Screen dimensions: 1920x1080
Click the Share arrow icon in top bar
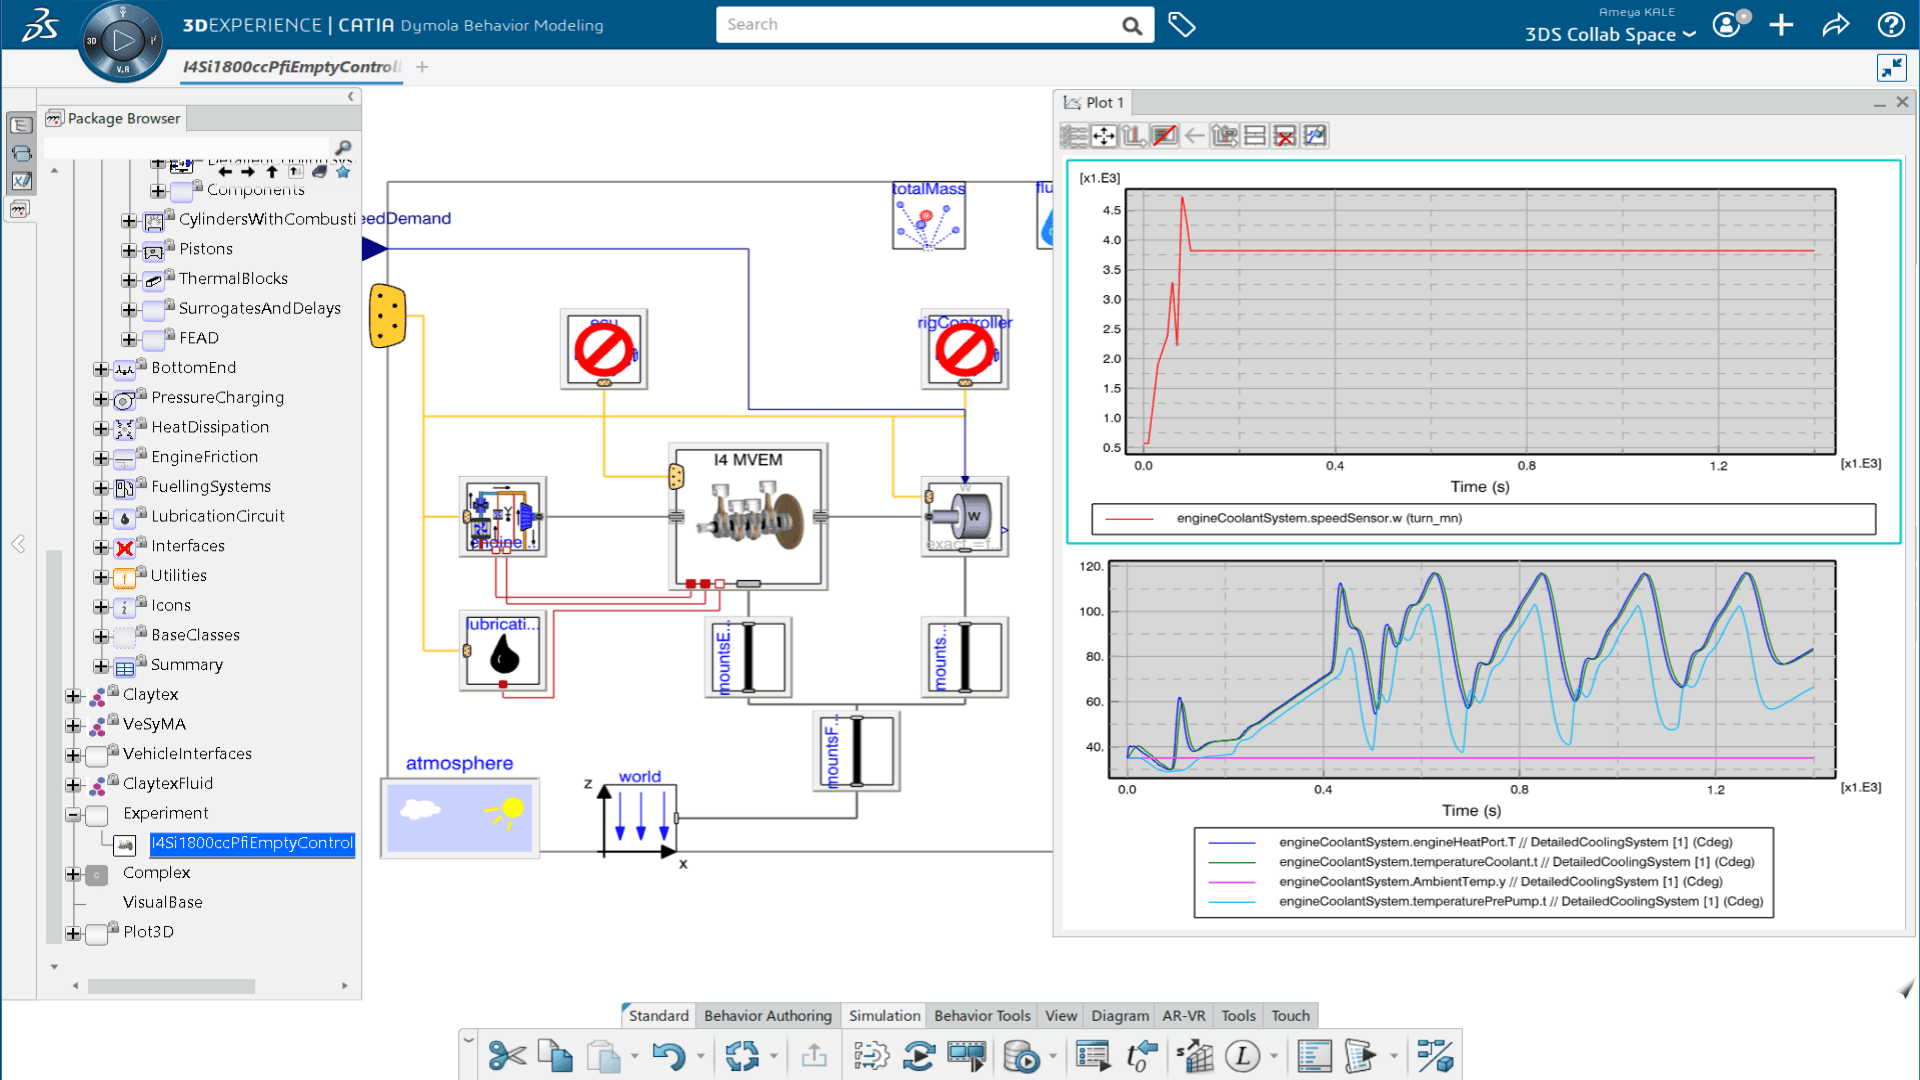pos(1836,25)
